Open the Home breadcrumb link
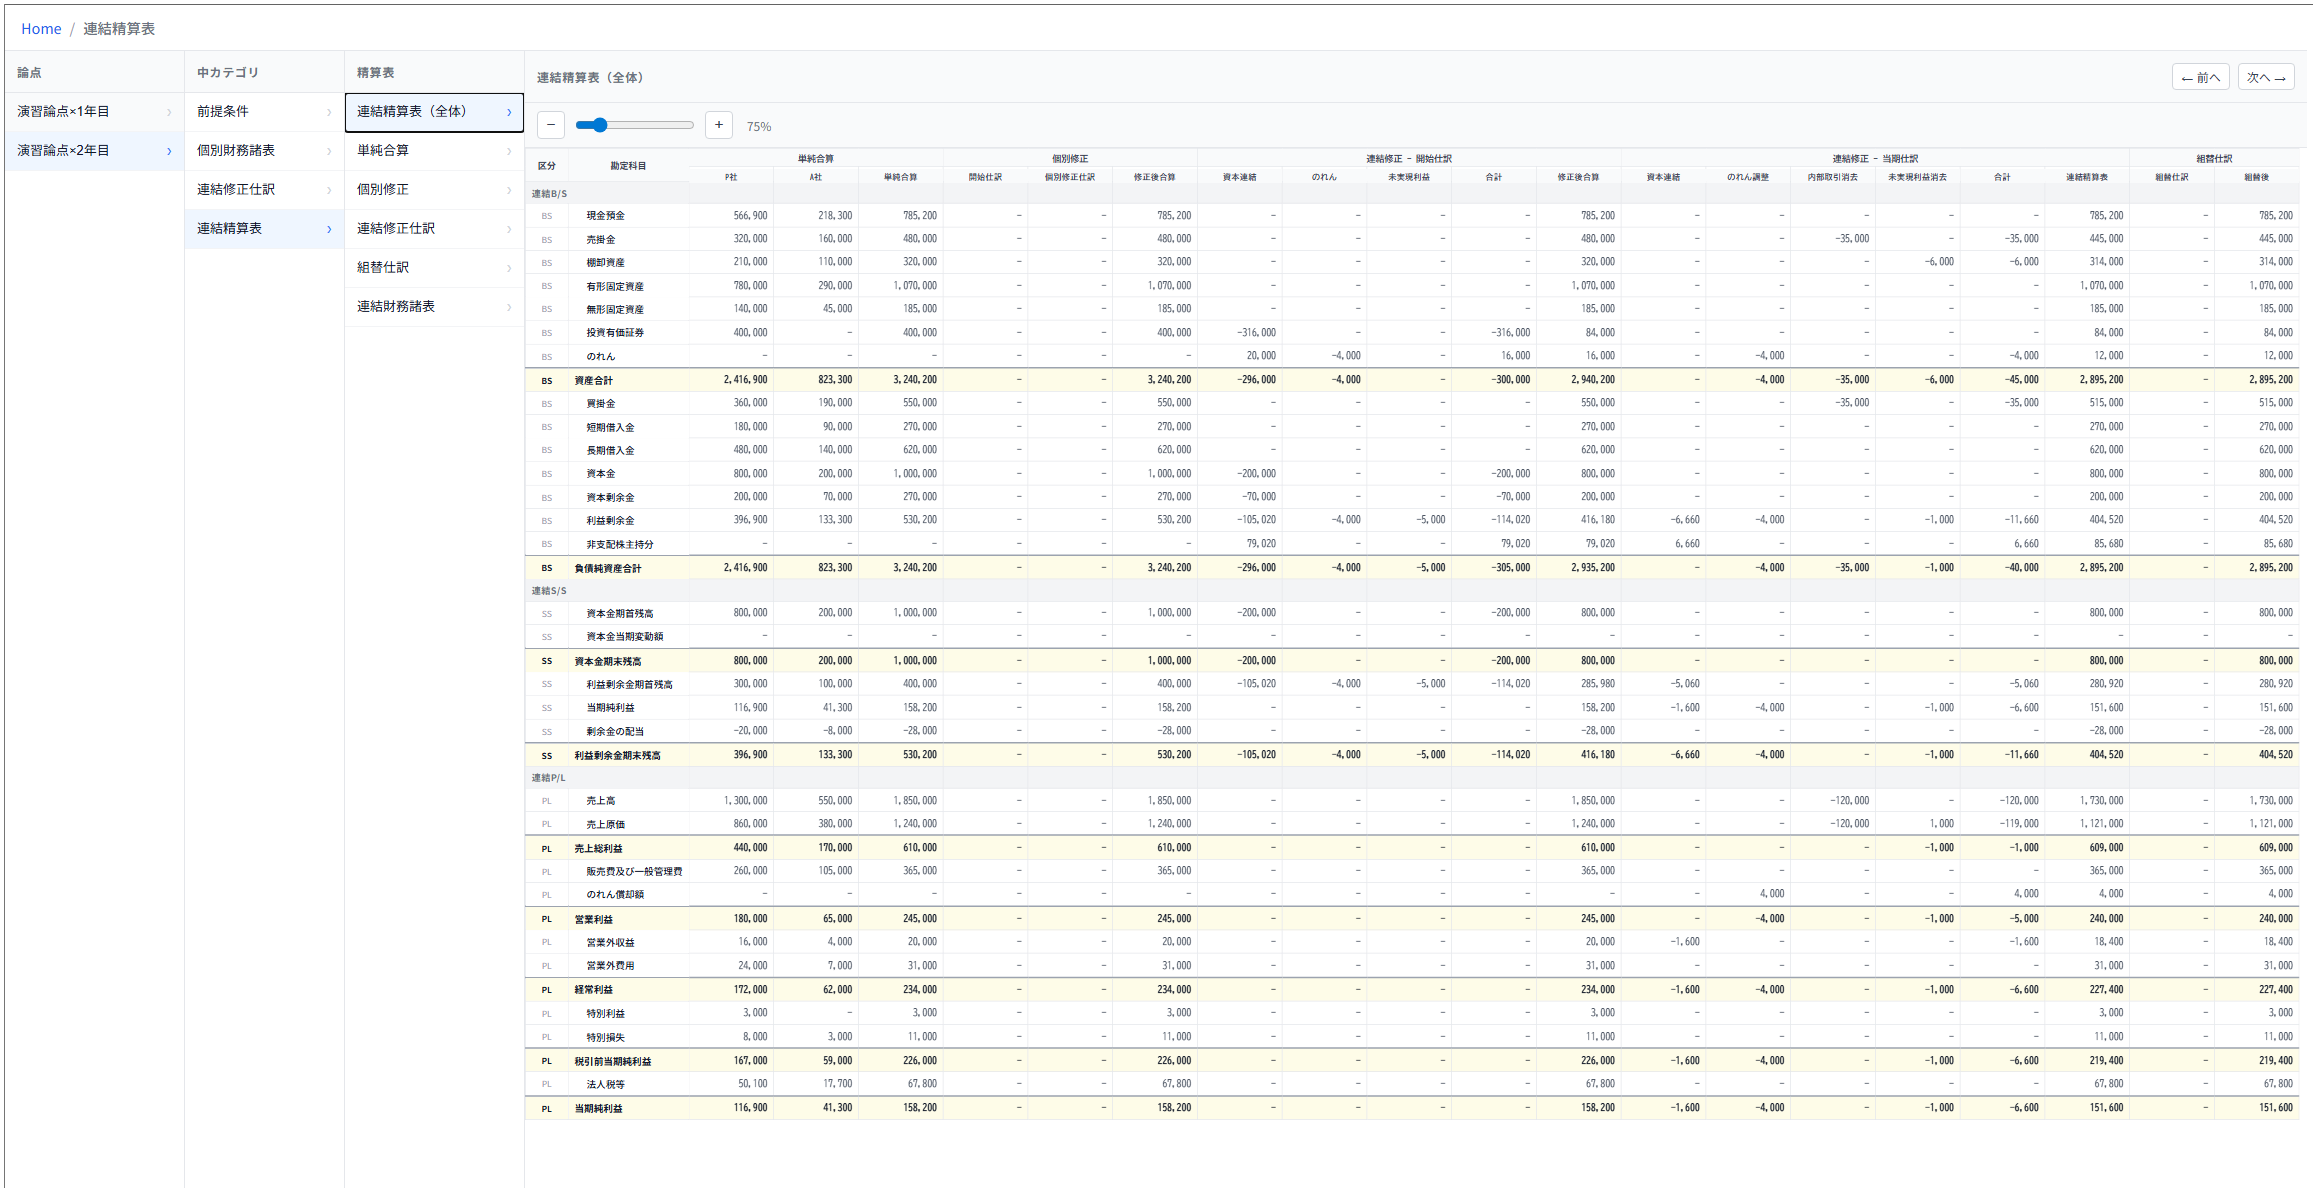The image size is (2317, 1192). 41,29
